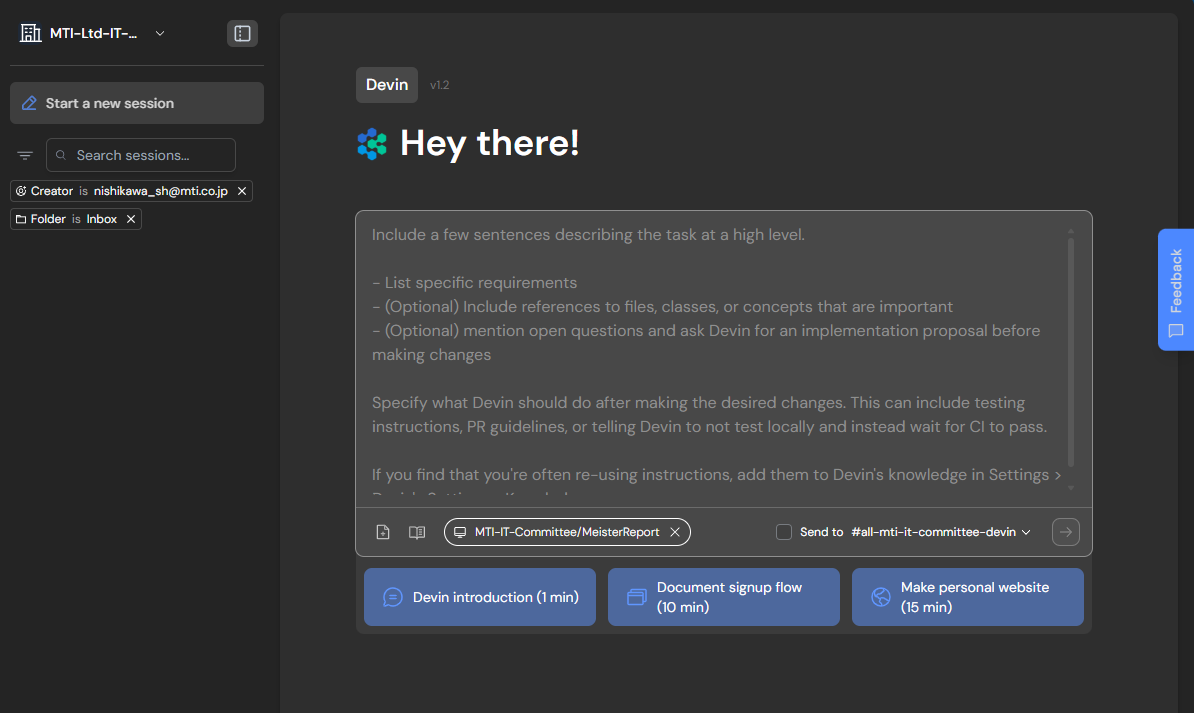The height and width of the screenshot is (713, 1194).
Task: Submit the prompt with the arrow button
Action: pos(1066,532)
